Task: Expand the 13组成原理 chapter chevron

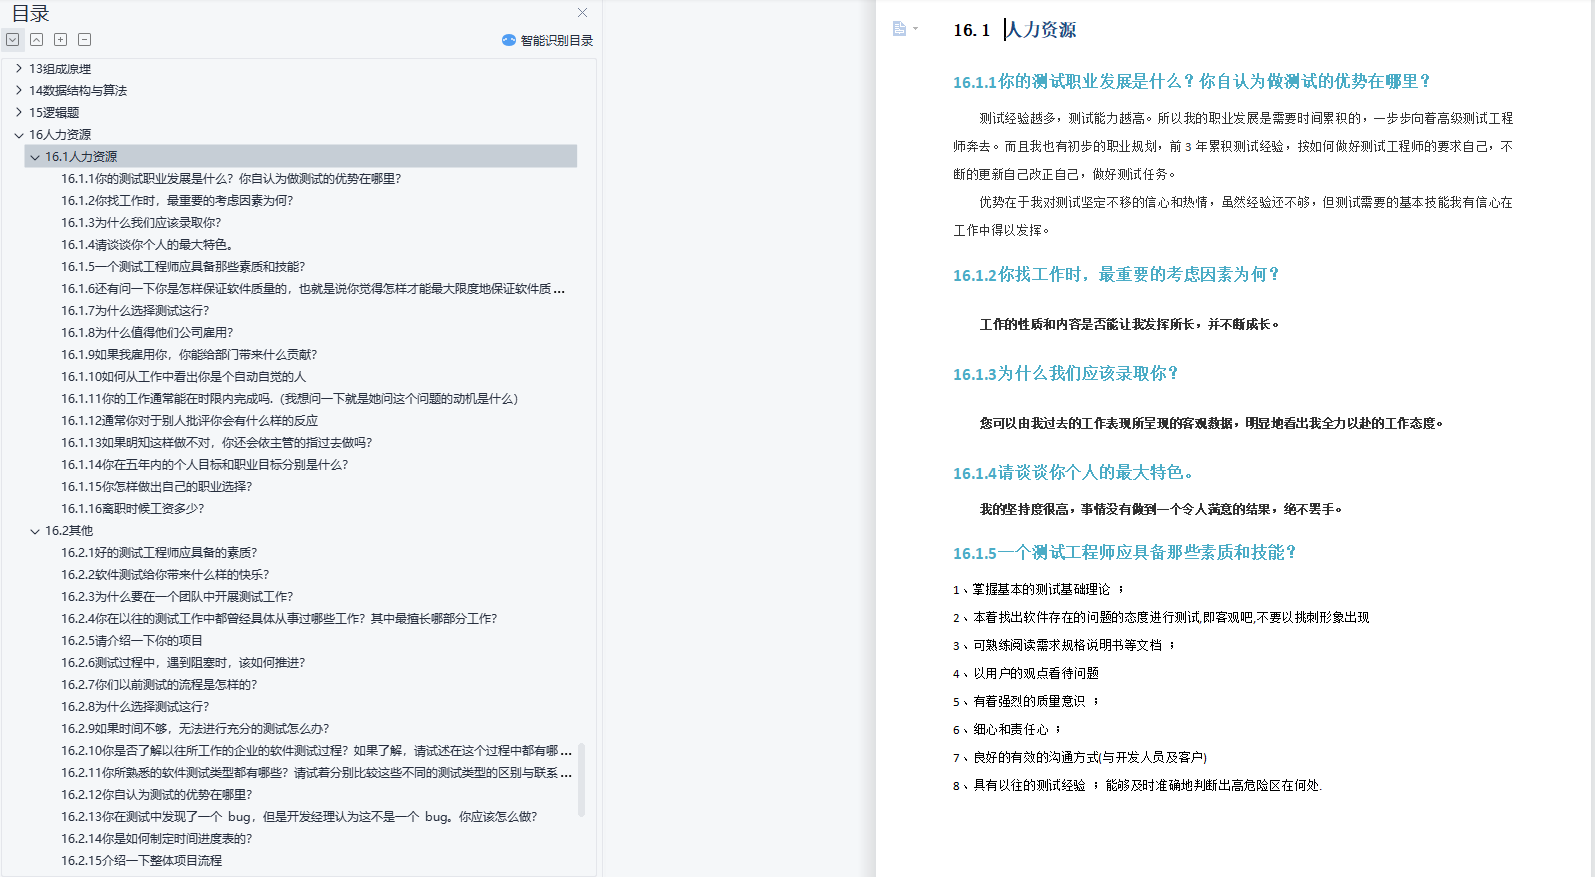Action: coord(18,69)
